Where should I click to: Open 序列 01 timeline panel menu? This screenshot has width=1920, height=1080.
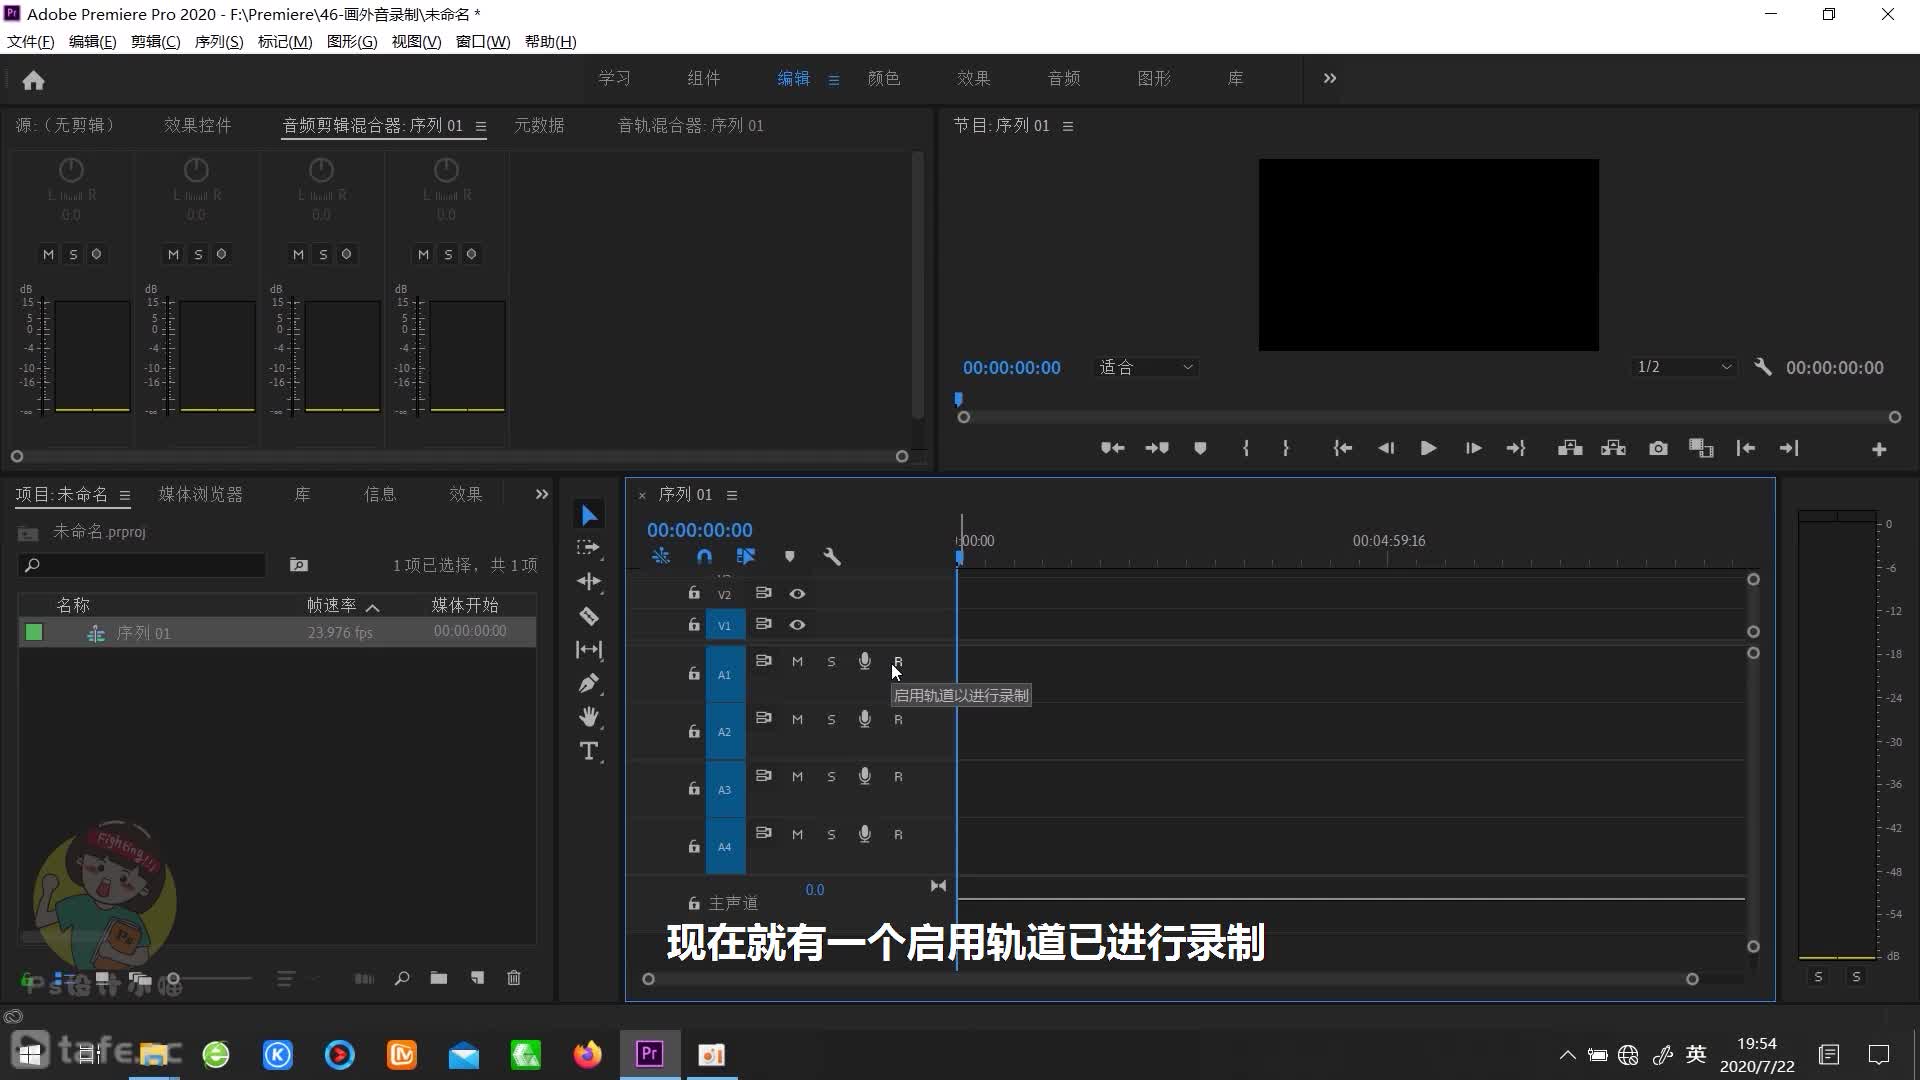(x=732, y=495)
